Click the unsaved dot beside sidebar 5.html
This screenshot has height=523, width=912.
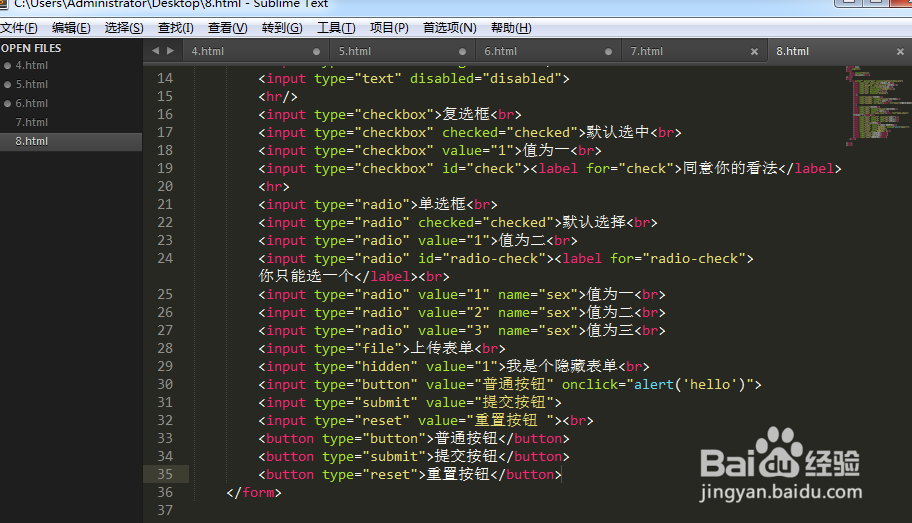click(8, 85)
